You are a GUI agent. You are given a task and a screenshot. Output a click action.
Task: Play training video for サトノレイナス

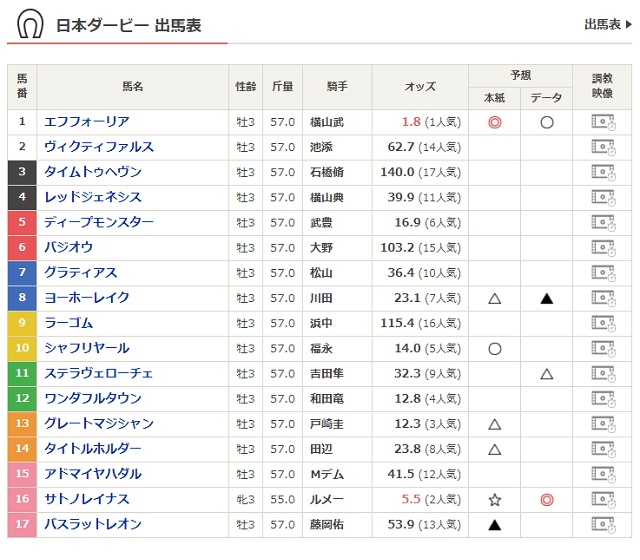pyautogui.click(x=602, y=499)
